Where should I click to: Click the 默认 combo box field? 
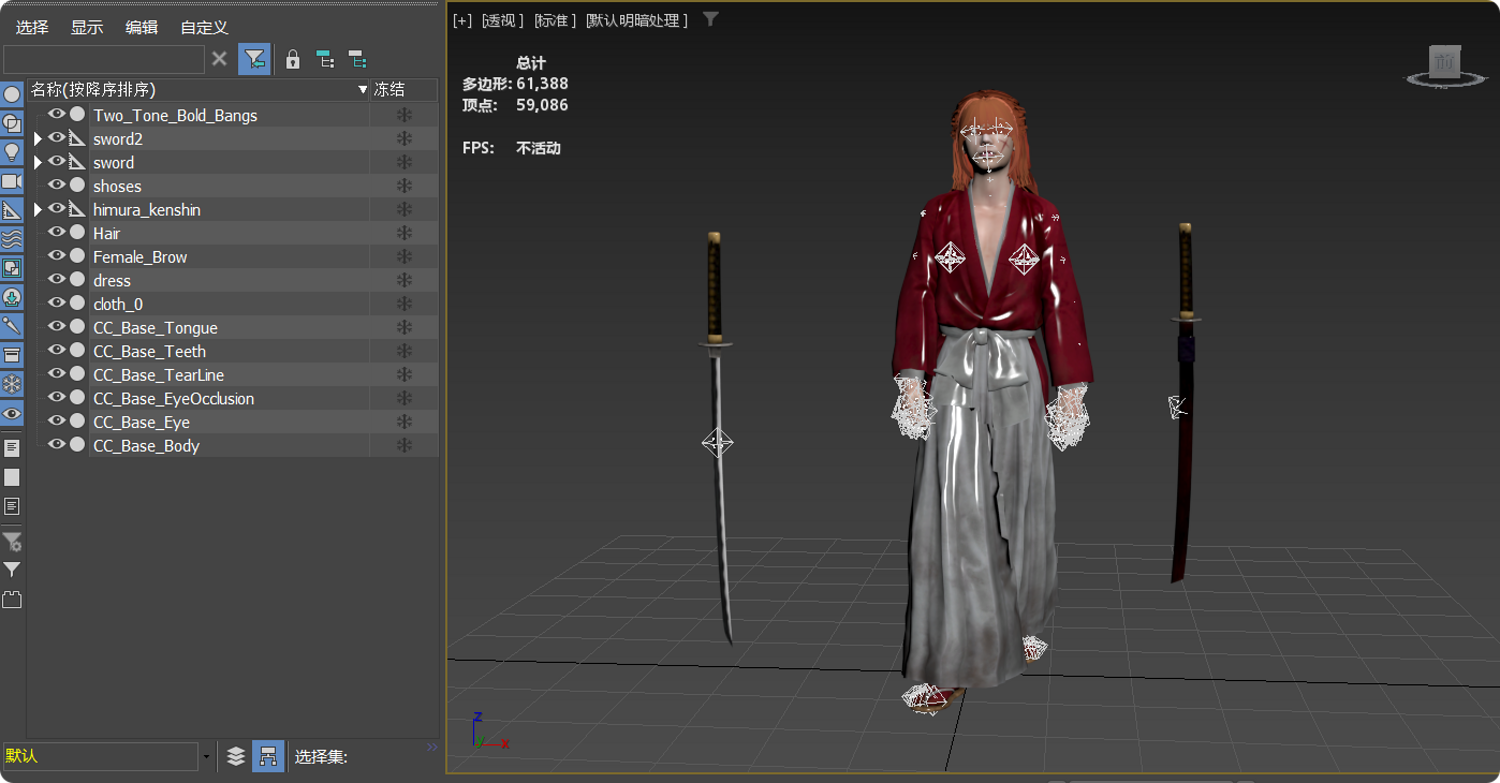pyautogui.click(x=100, y=757)
